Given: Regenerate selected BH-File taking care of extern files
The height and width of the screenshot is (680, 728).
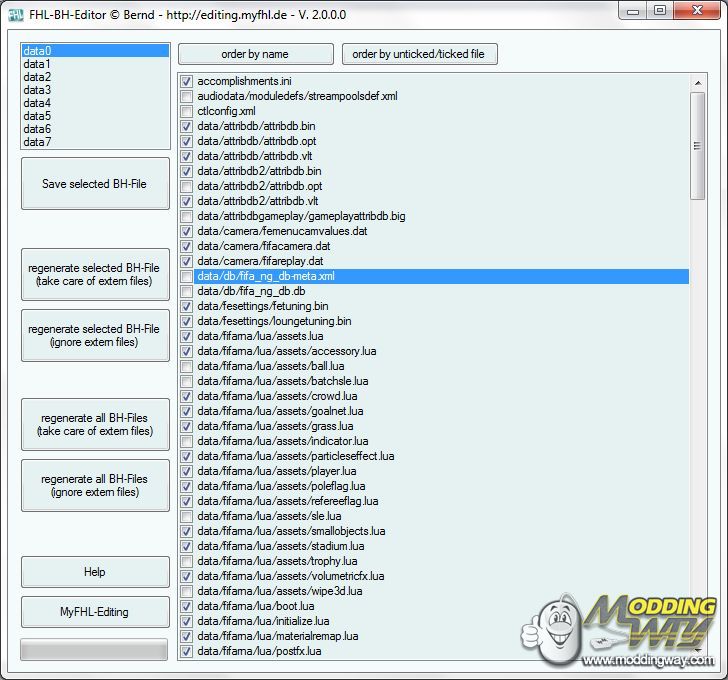Looking at the screenshot, I should click(95, 275).
